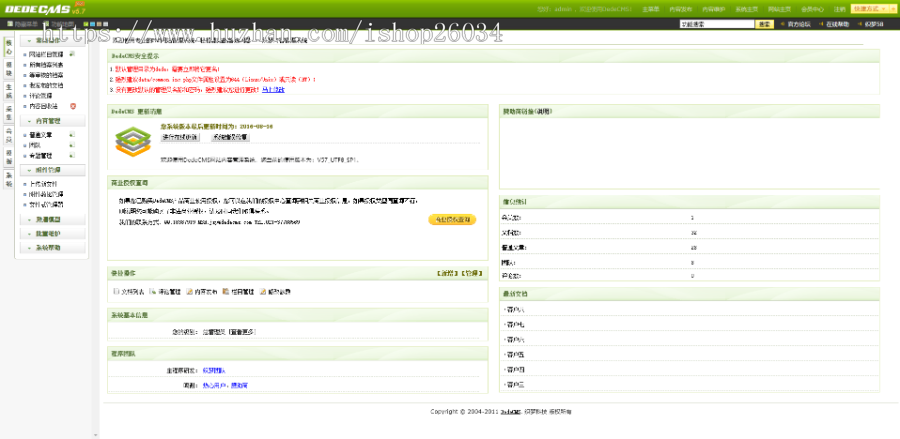900x439 pixels.
Task: Open 修改参数 shortcut in quick operations
Action: 276,292
